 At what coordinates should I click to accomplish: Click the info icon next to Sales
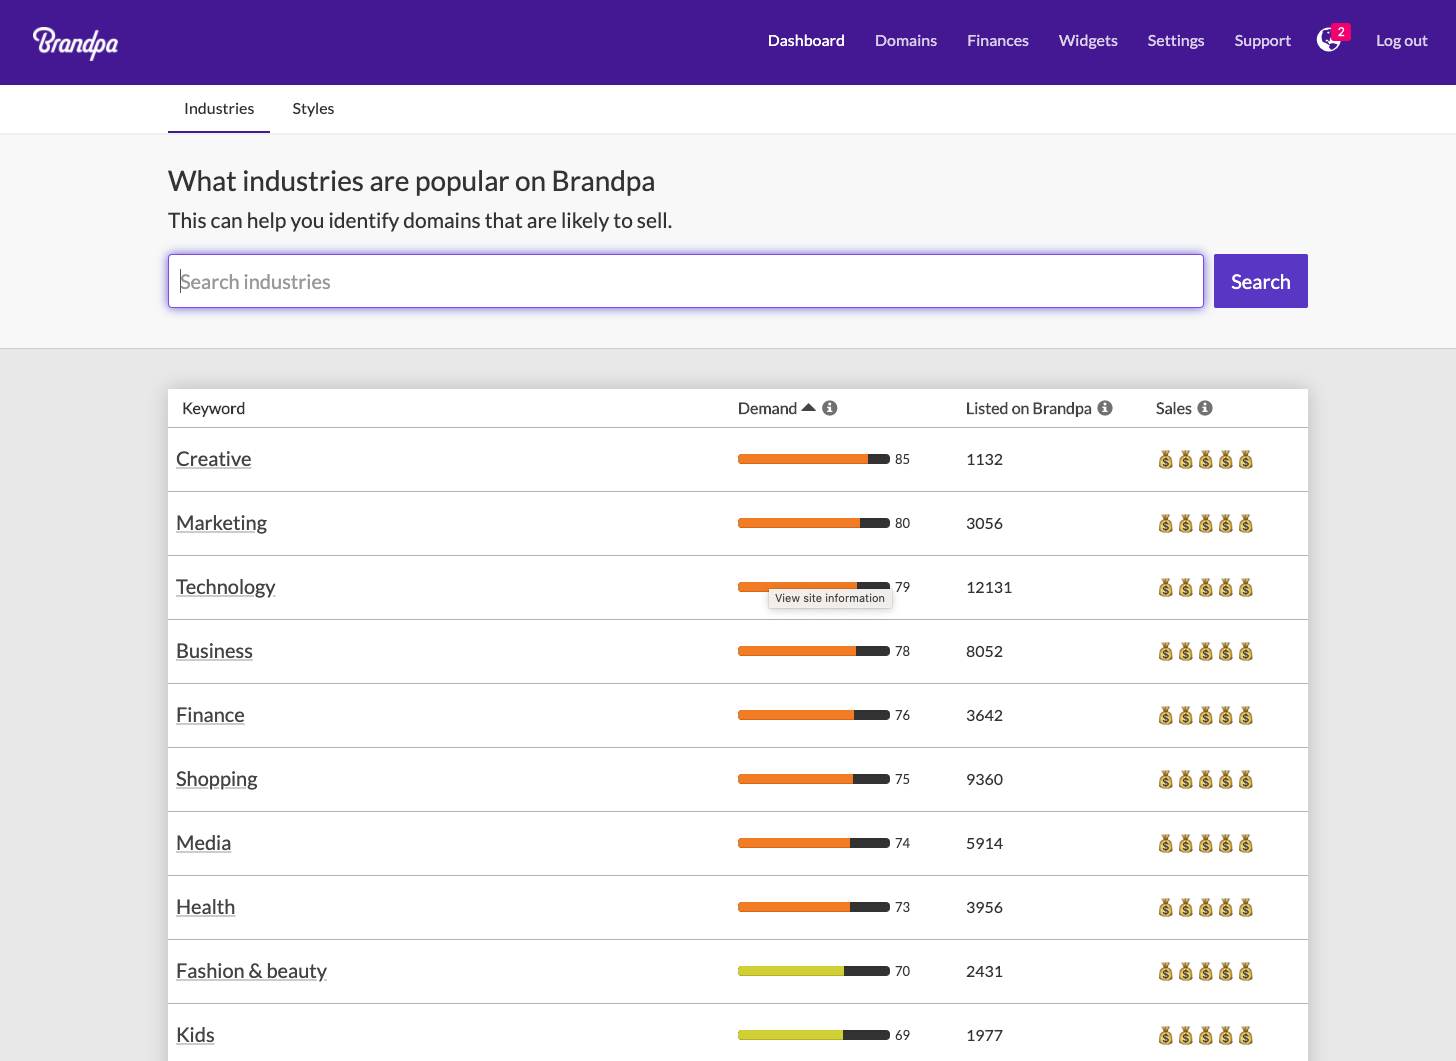click(x=1205, y=408)
